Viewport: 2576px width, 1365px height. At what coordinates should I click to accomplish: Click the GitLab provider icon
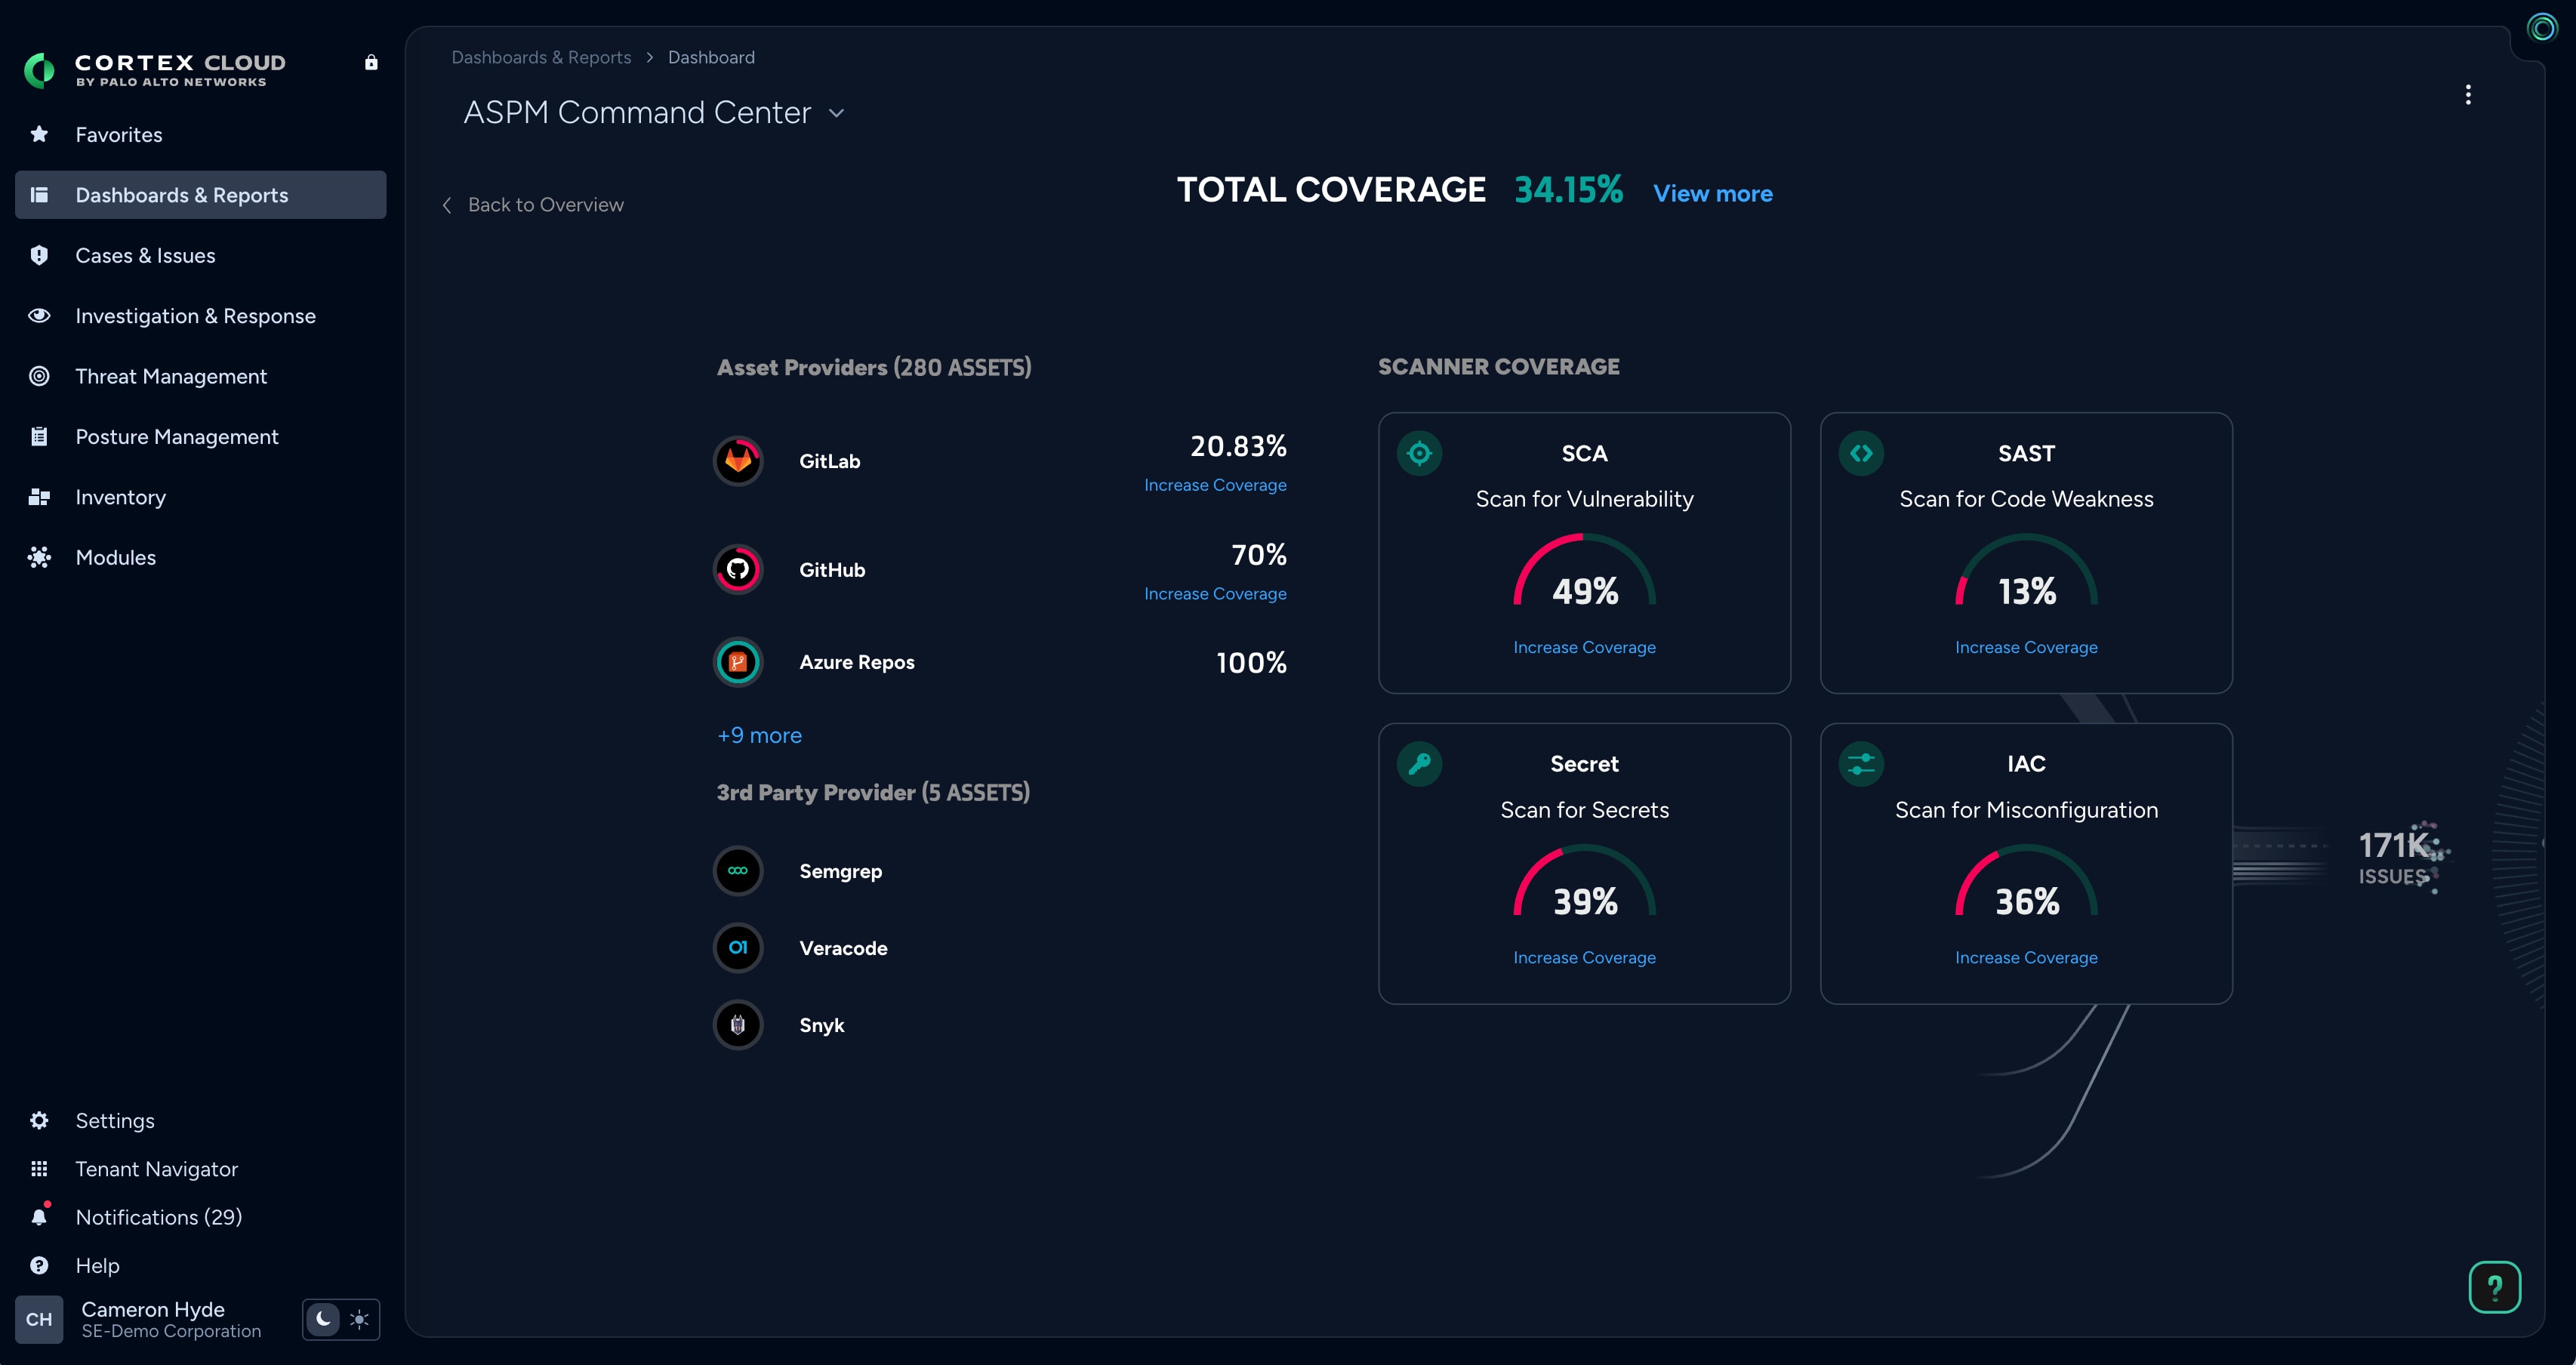738,461
